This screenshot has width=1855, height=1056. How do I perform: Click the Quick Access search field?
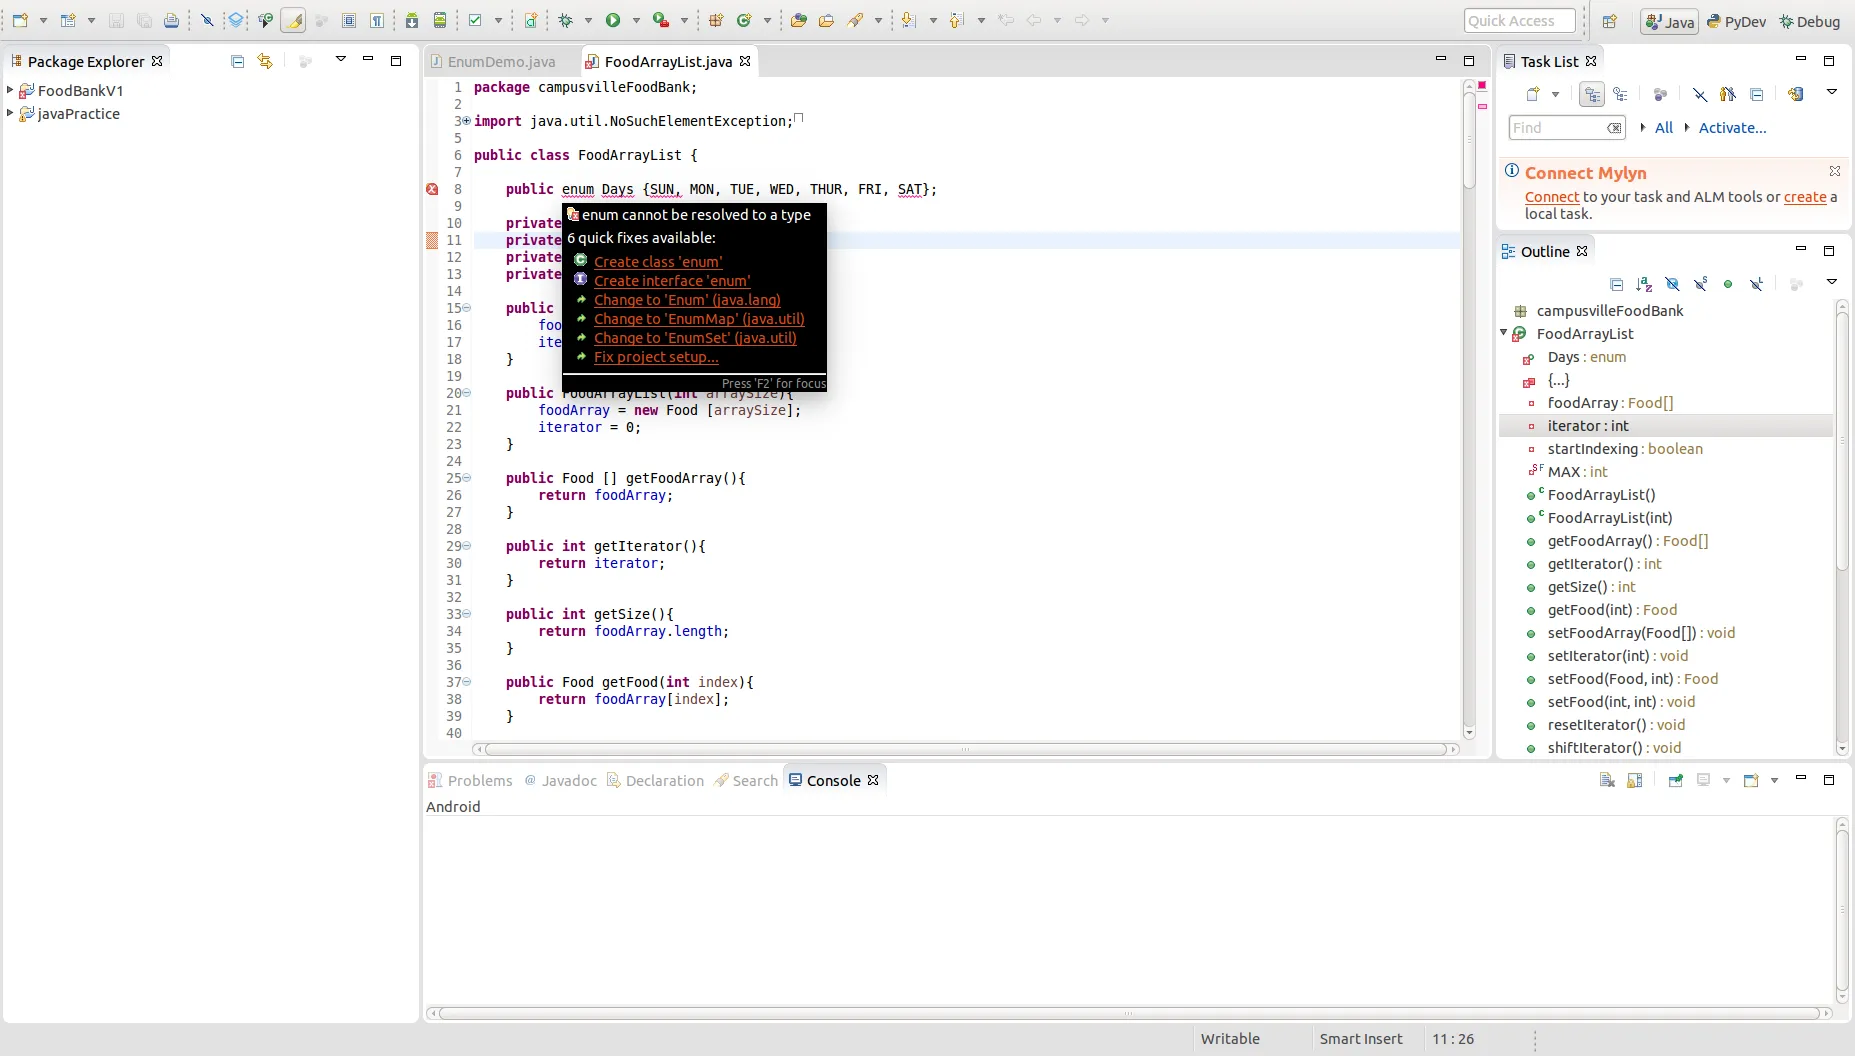coord(1519,21)
